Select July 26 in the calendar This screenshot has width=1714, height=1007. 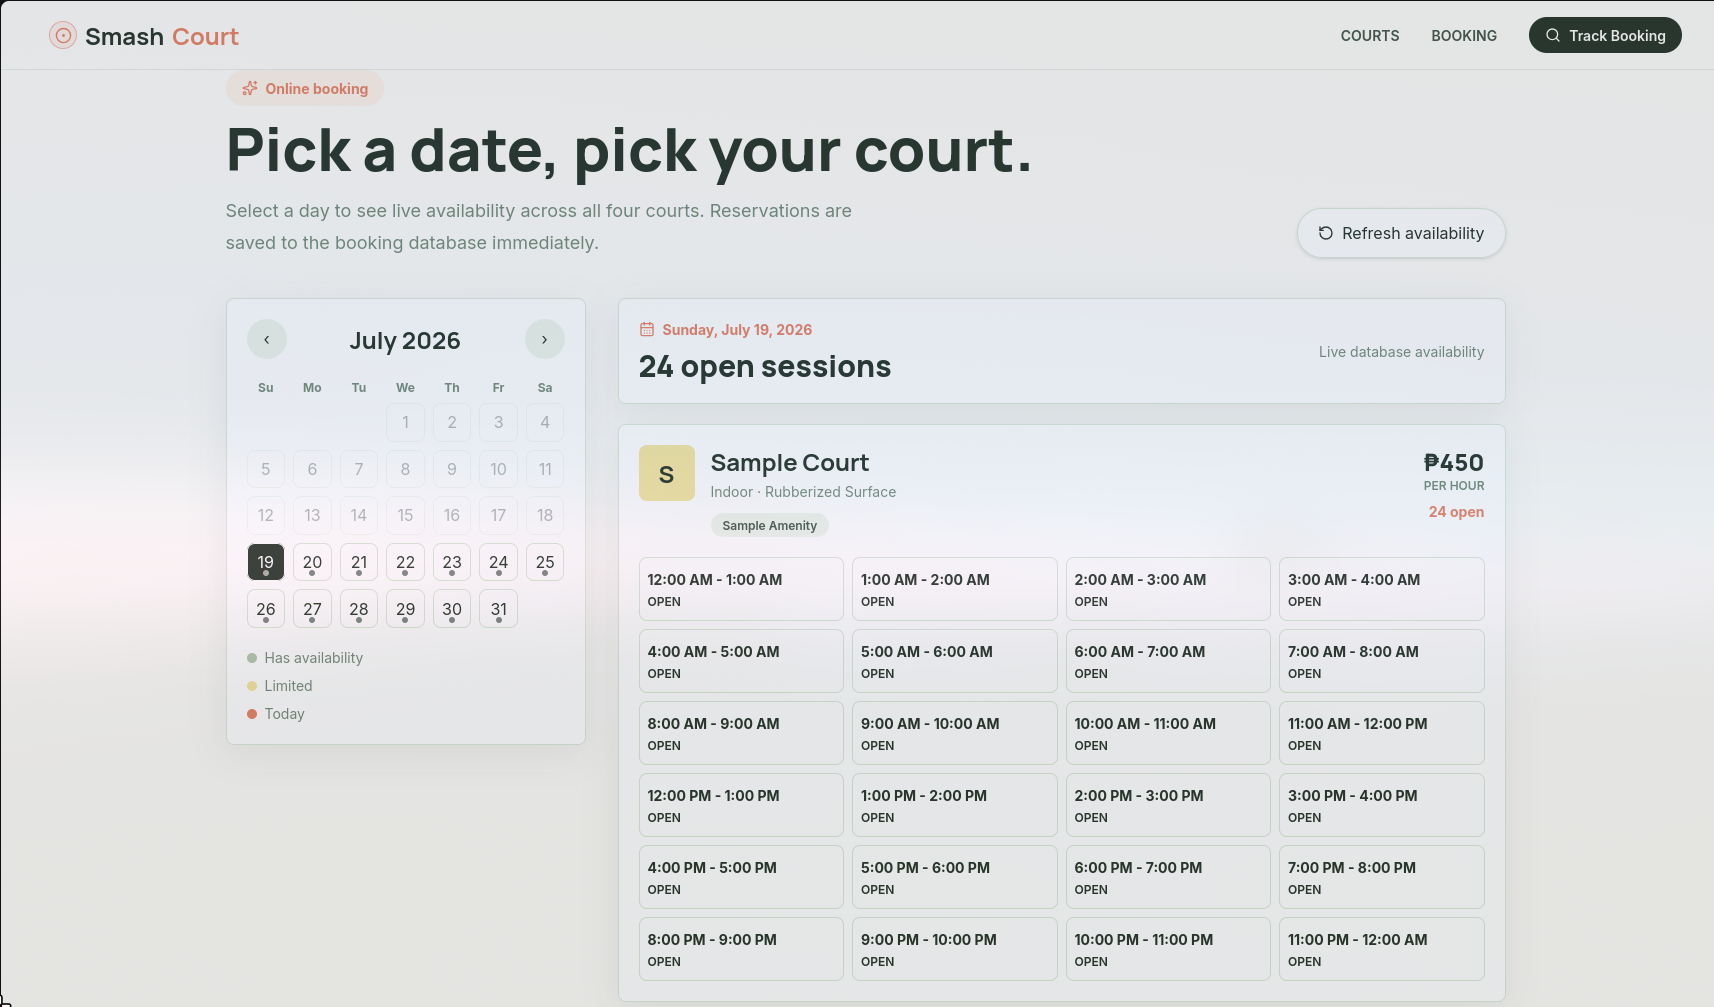point(266,609)
